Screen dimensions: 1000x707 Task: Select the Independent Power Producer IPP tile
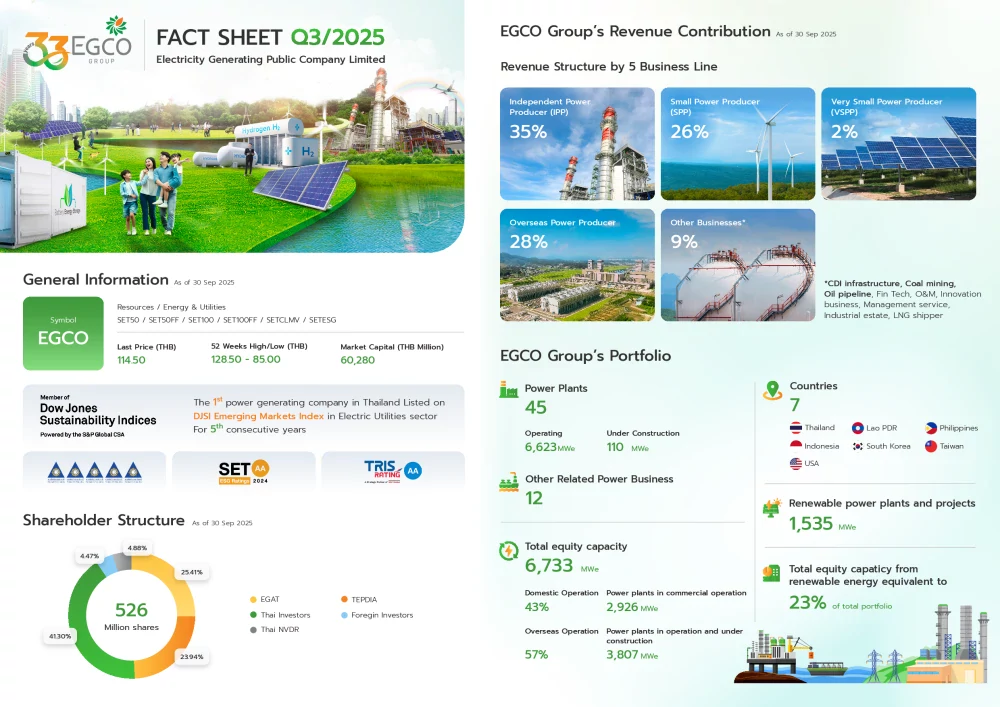tap(577, 143)
